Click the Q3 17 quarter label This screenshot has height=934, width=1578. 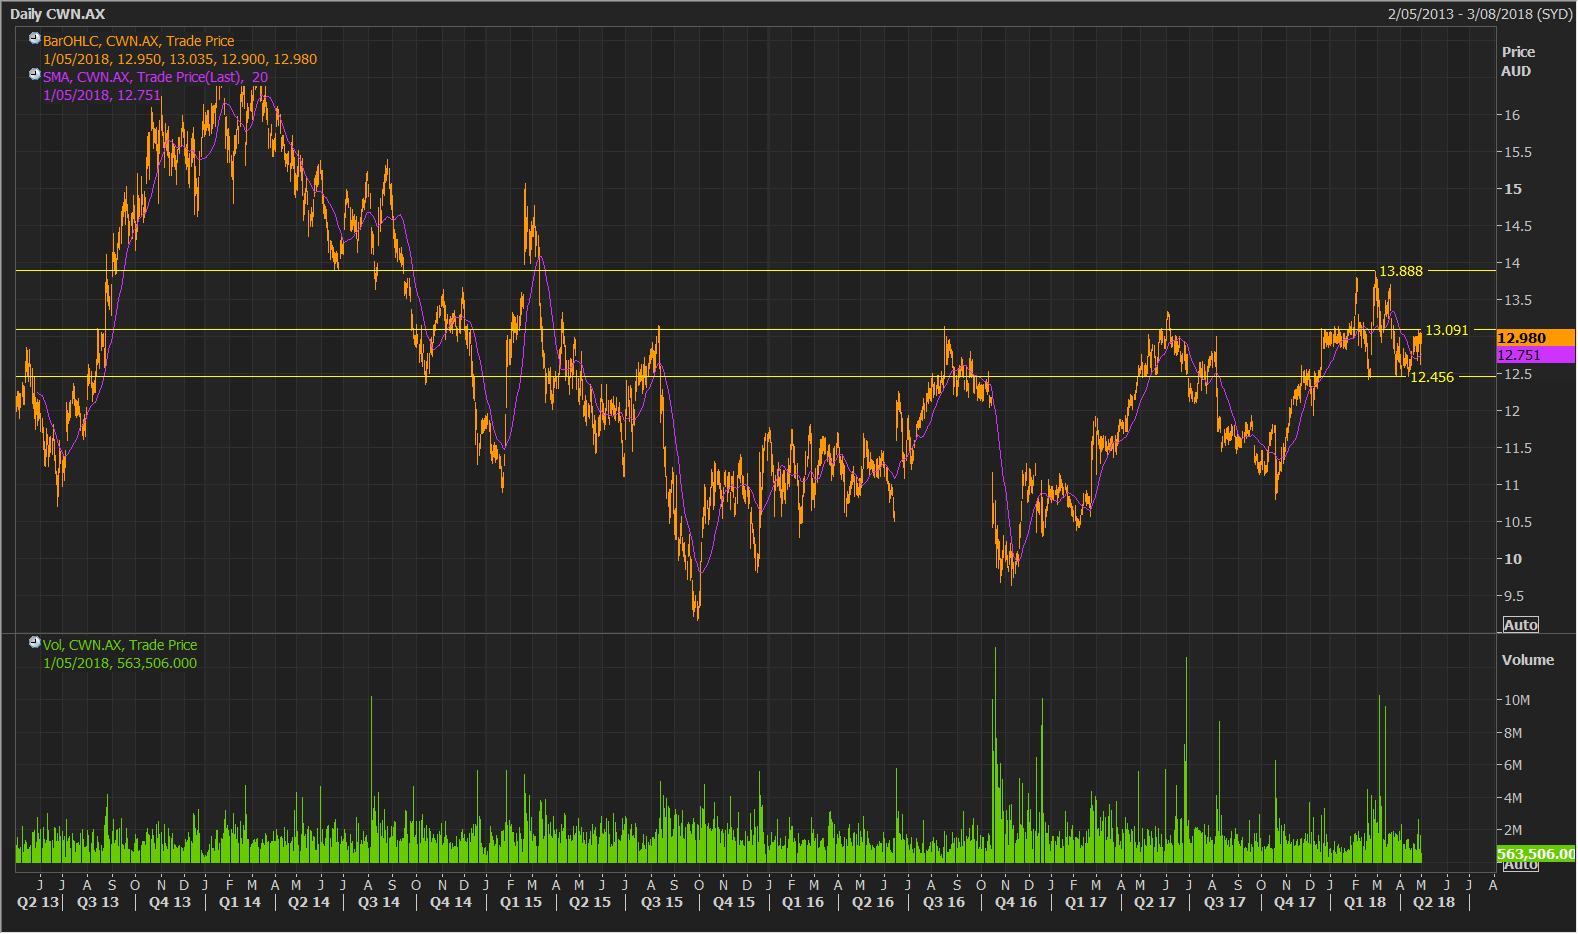click(x=1225, y=902)
